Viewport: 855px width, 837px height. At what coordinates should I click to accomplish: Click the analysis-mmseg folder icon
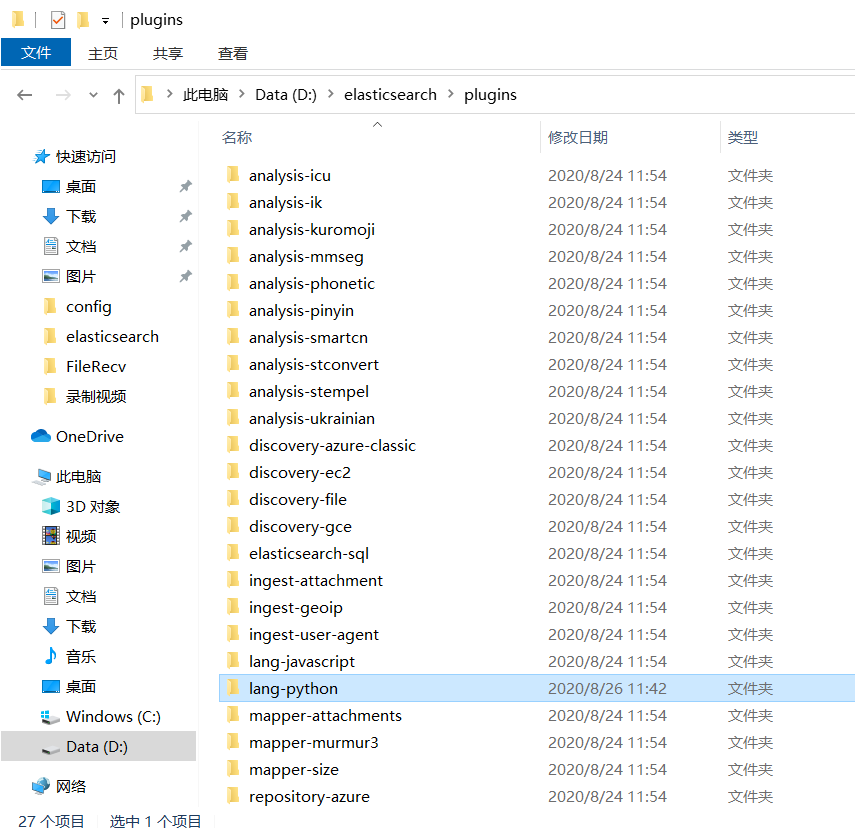[x=233, y=255]
